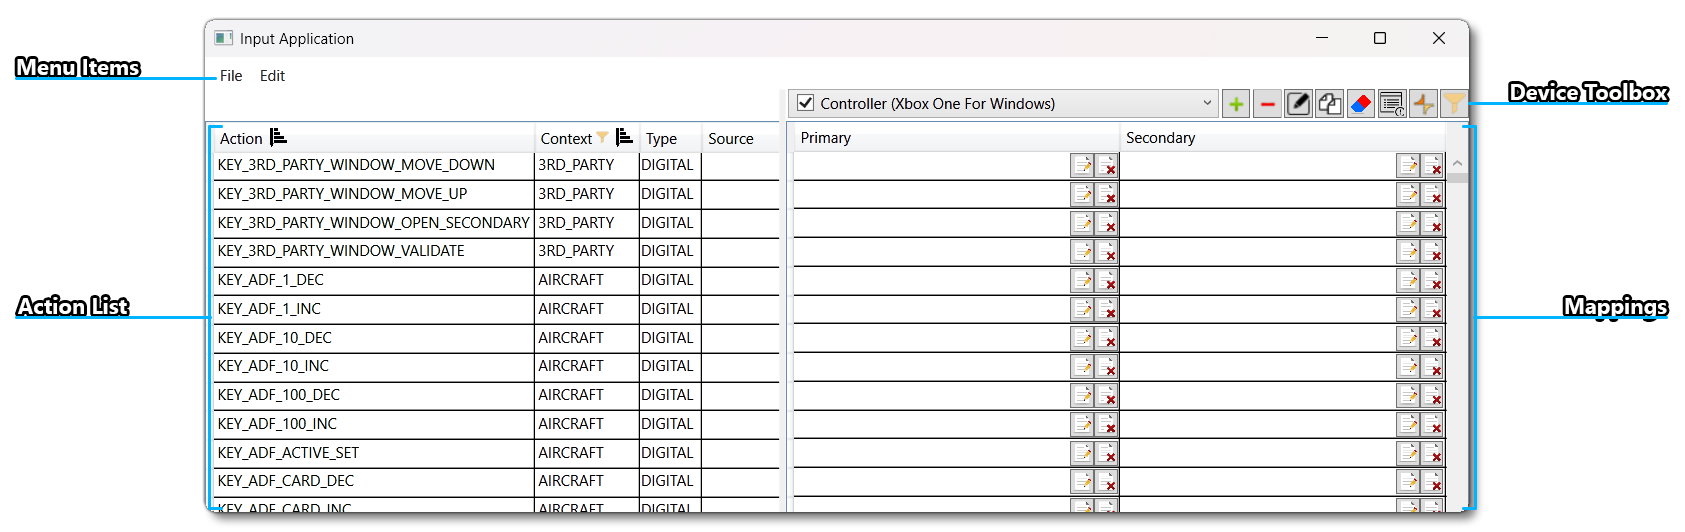The height and width of the screenshot is (532, 1685).
Task: Click the Action column header label
Action: pyautogui.click(x=241, y=139)
